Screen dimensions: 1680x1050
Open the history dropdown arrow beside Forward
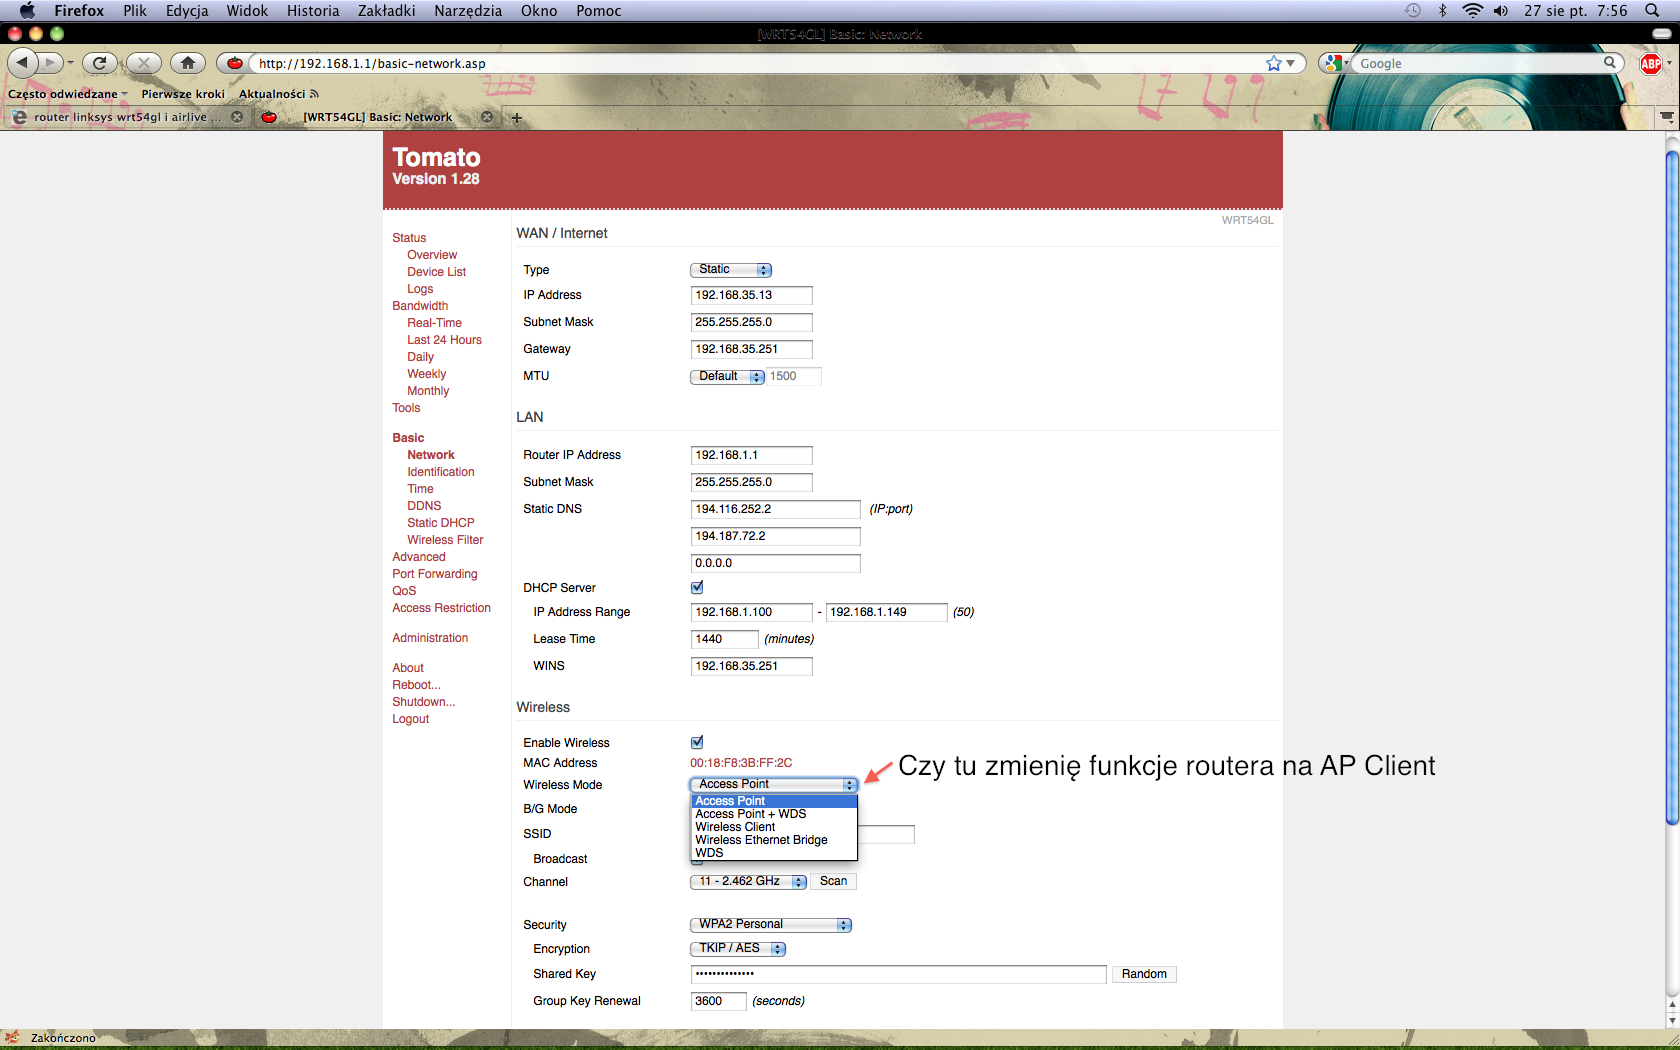70,63
